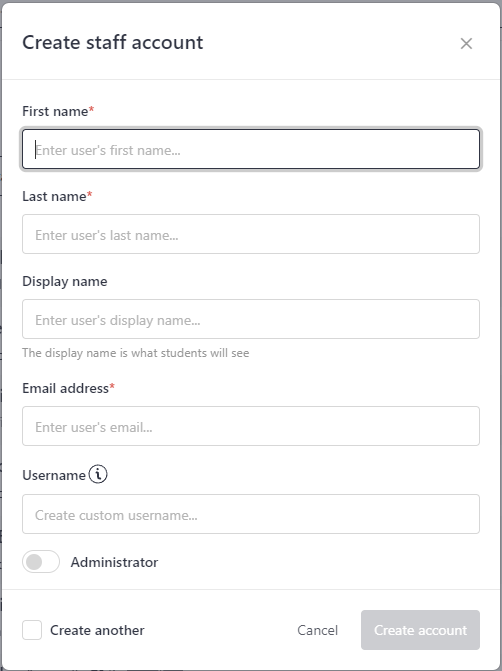Click the Display name label

pyautogui.click(x=65, y=282)
